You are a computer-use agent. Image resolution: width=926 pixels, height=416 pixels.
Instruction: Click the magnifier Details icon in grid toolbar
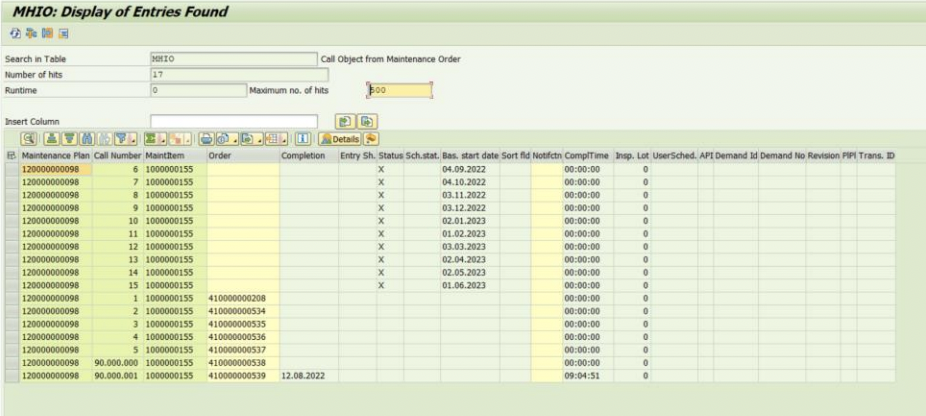28,139
